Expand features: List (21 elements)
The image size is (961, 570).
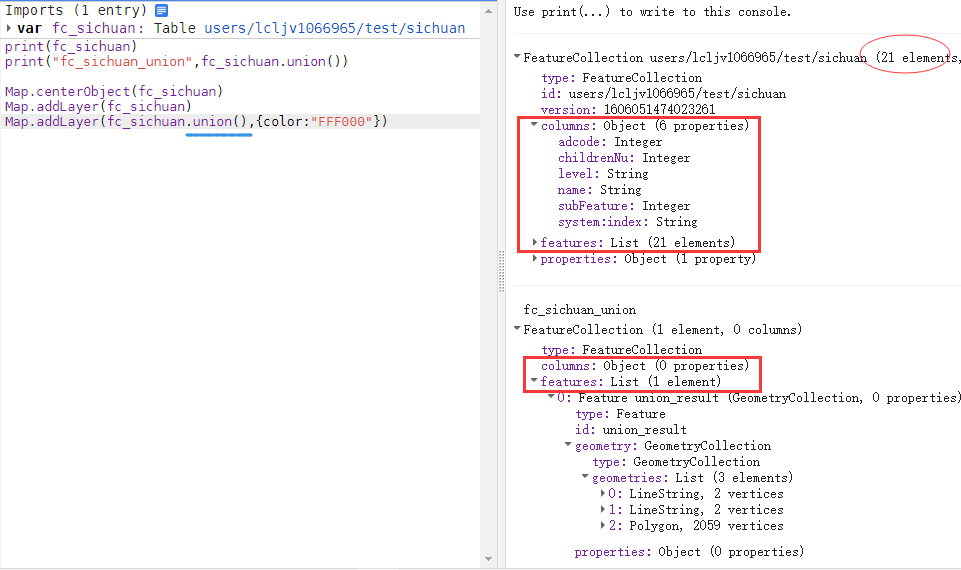click(x=534, y=243)
